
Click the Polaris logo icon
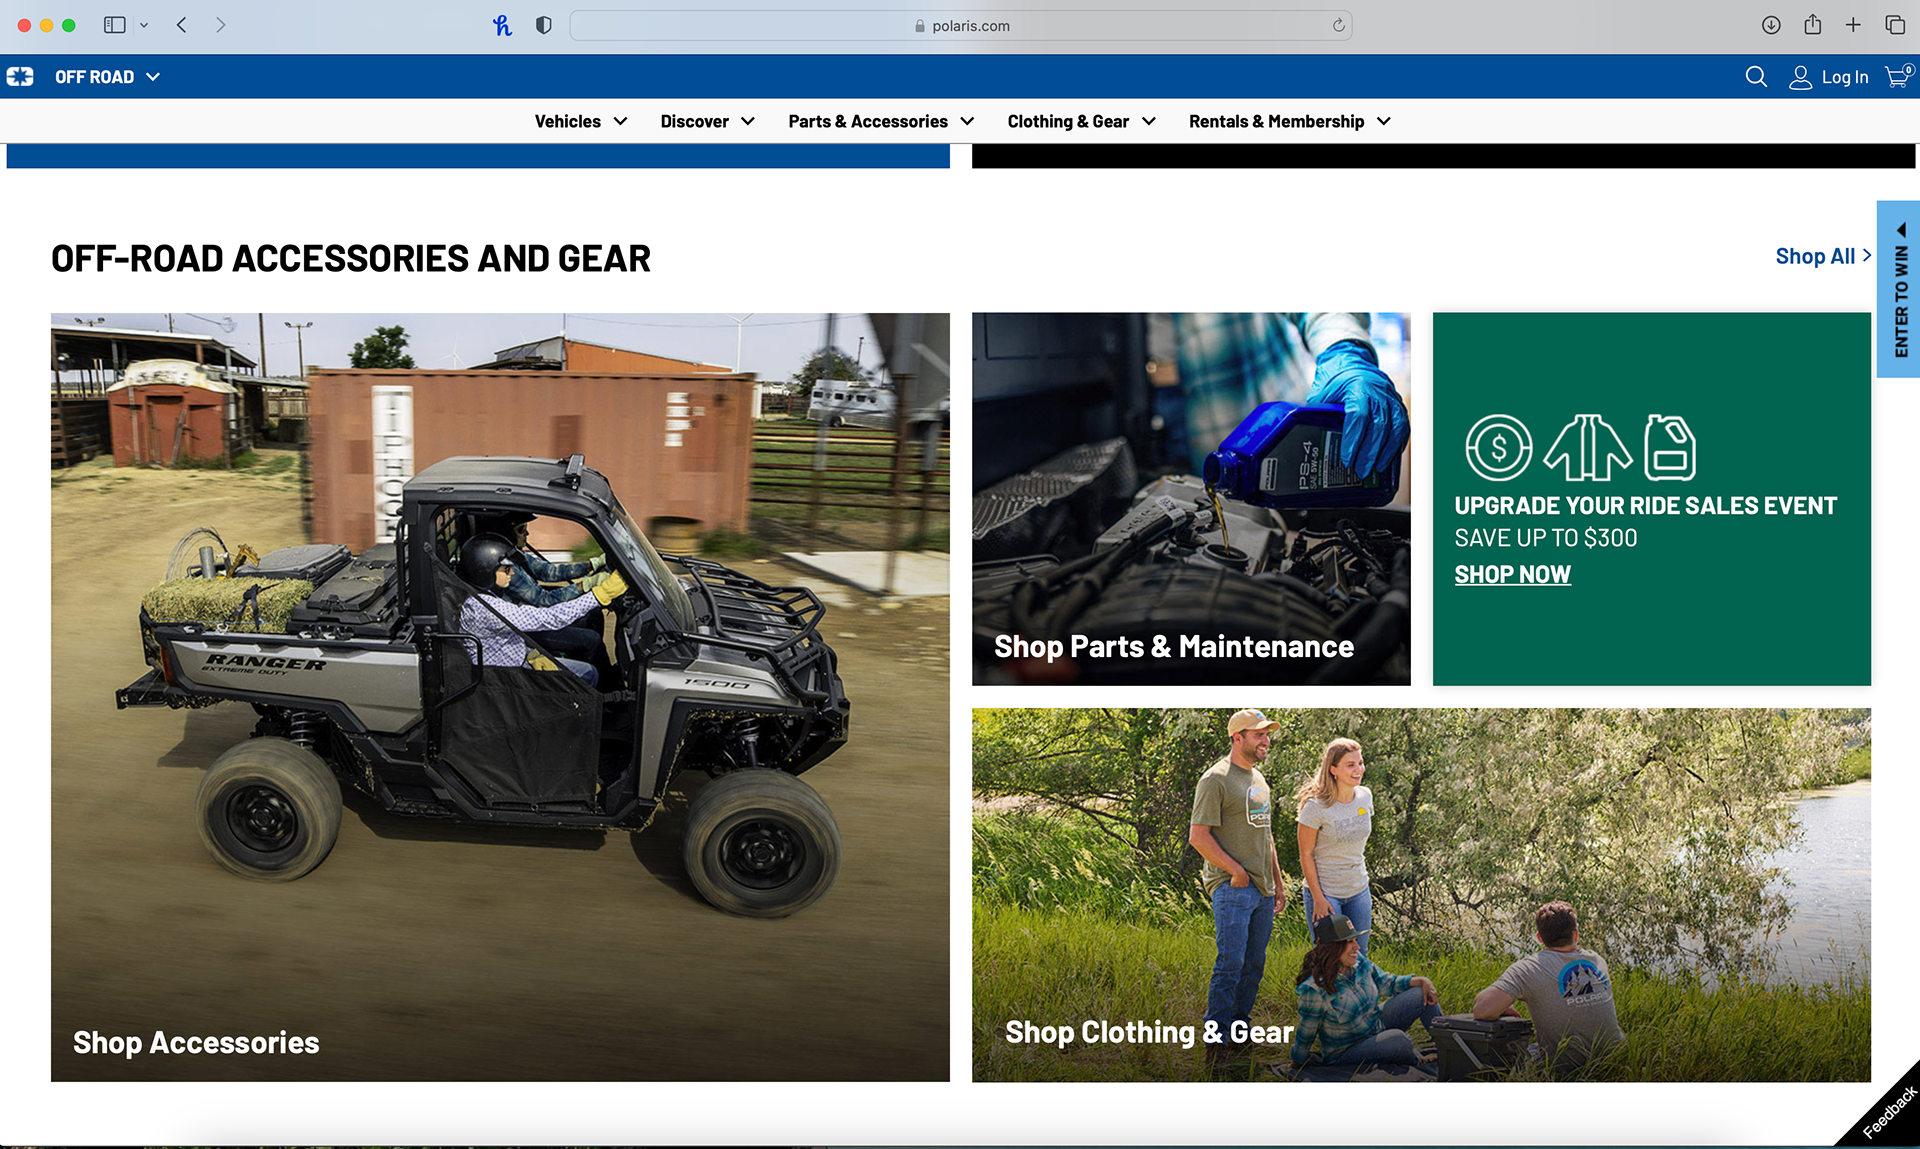[x=20, y=77]
